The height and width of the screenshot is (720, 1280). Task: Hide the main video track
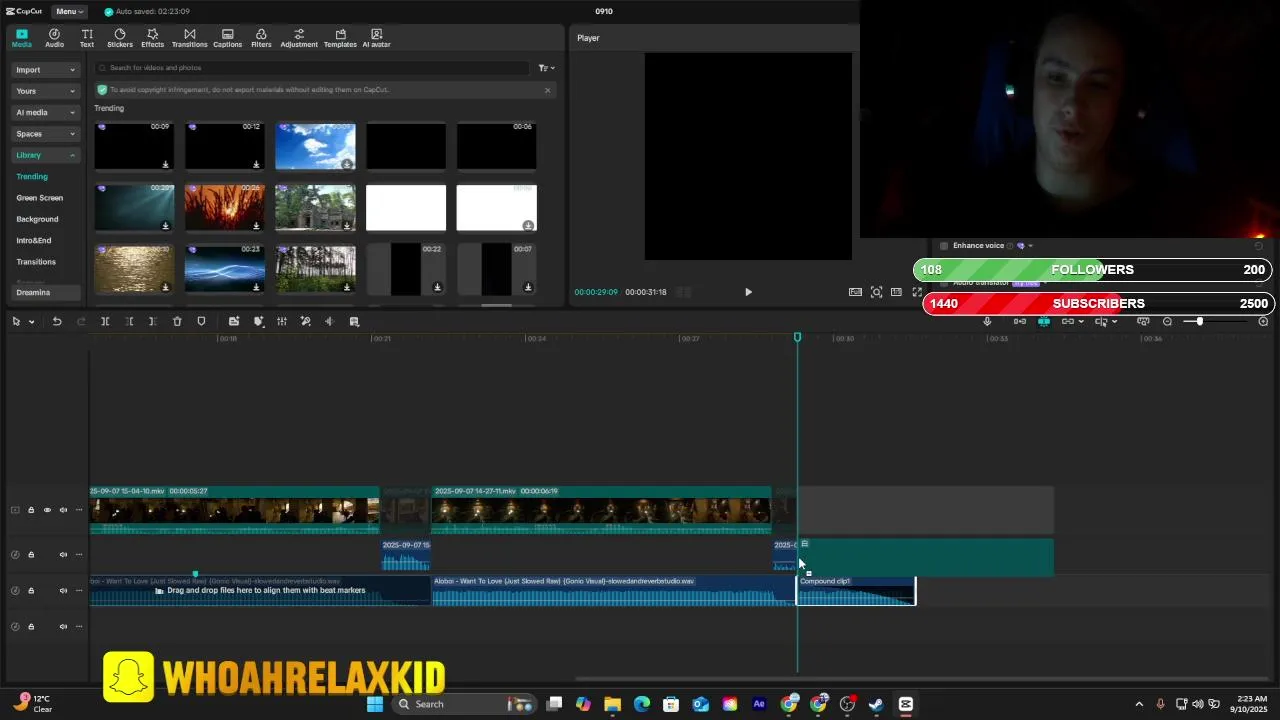tap(47, 510)
